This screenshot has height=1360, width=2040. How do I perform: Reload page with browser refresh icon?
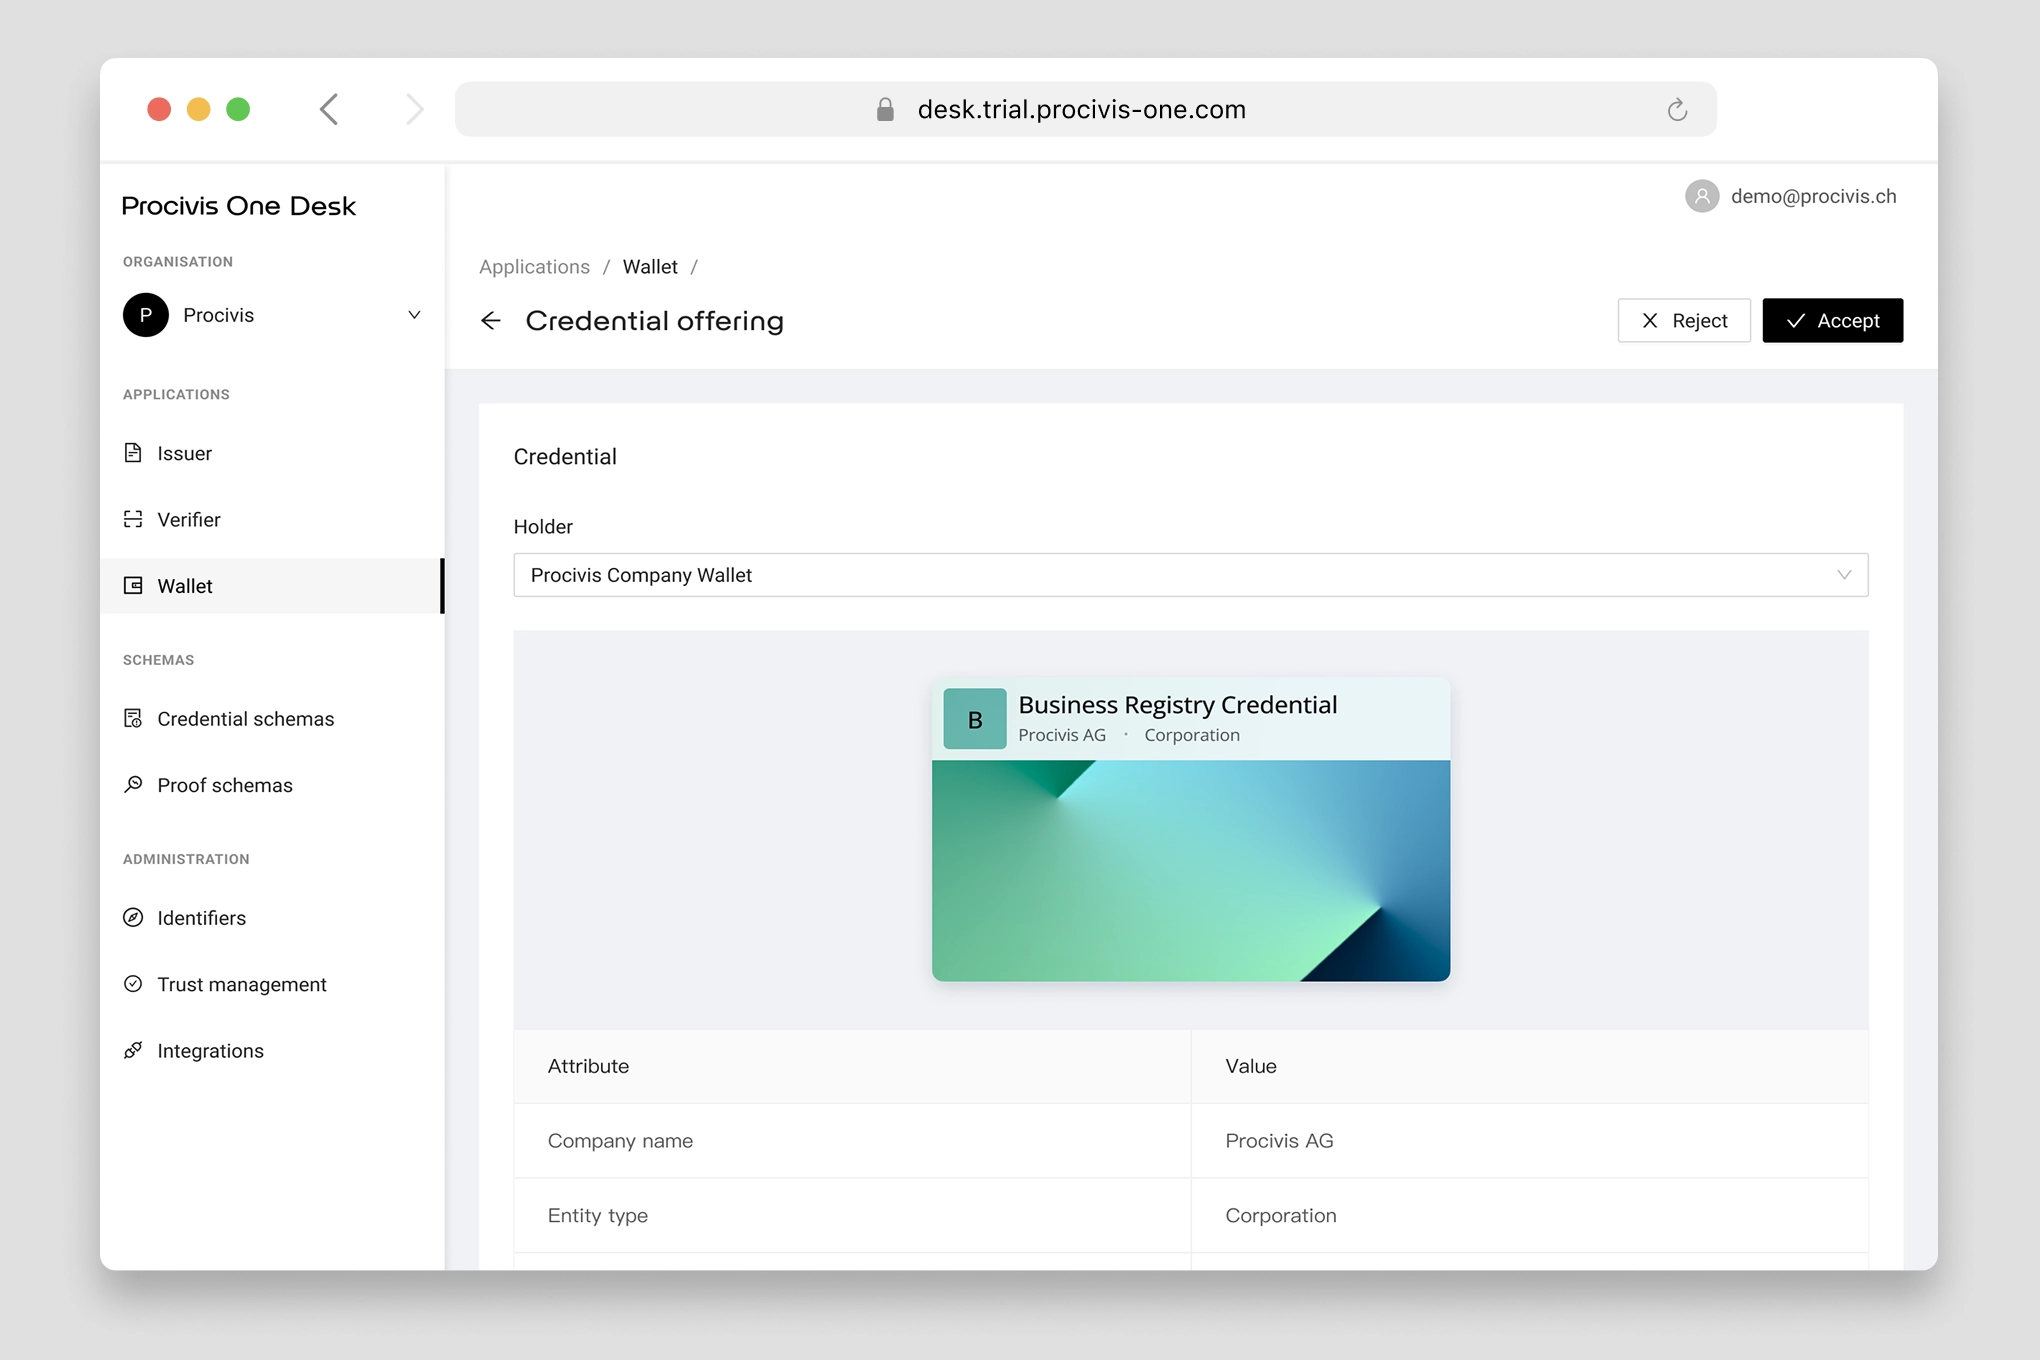pos(1677,110)
